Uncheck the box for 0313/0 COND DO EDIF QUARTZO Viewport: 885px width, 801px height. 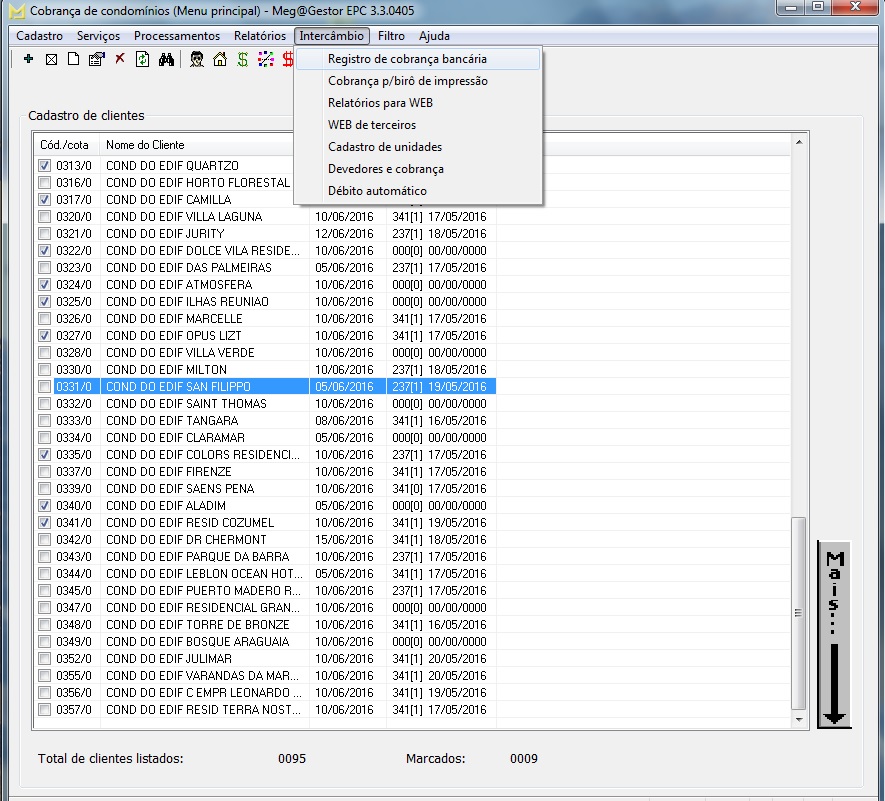tap(44, 166)
